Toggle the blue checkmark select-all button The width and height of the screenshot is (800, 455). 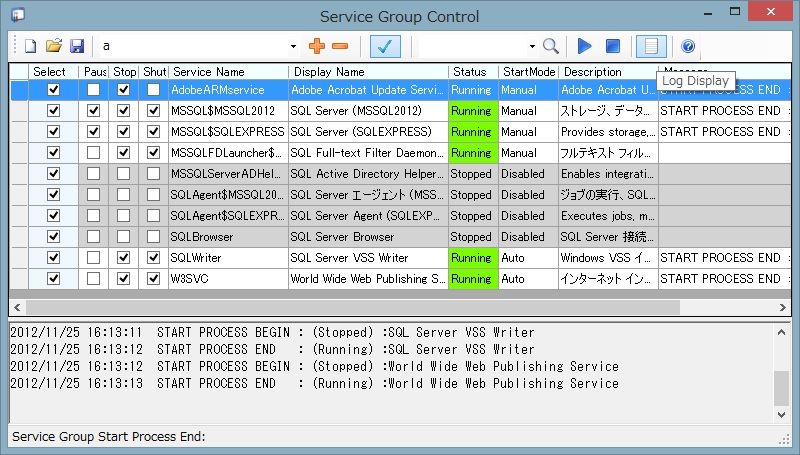point(385,46)
